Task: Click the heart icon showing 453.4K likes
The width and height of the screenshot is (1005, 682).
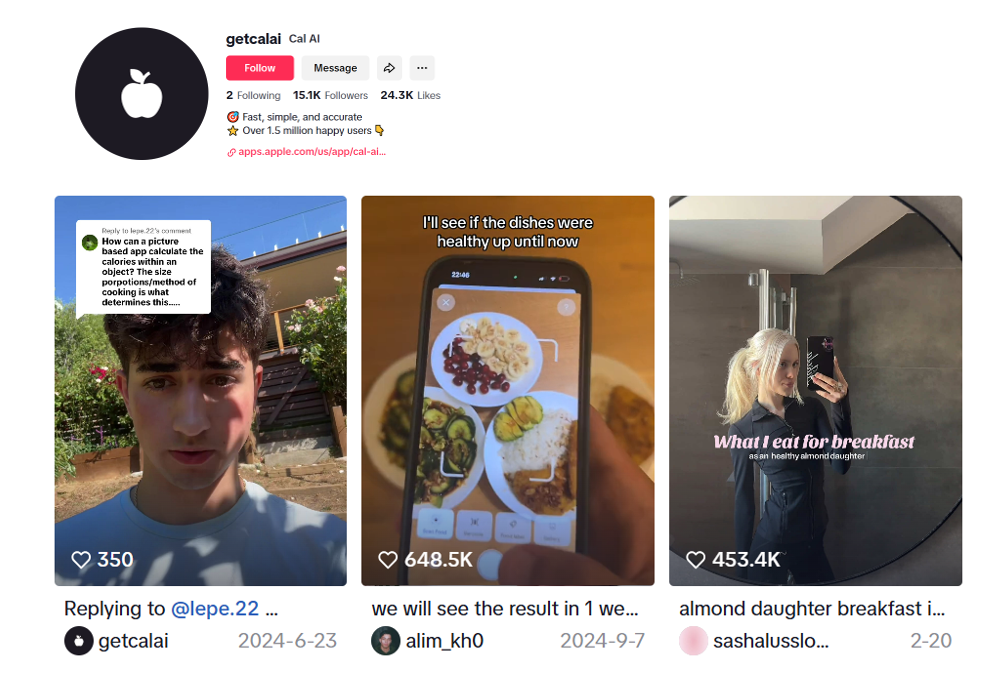Action: (695, 560)
